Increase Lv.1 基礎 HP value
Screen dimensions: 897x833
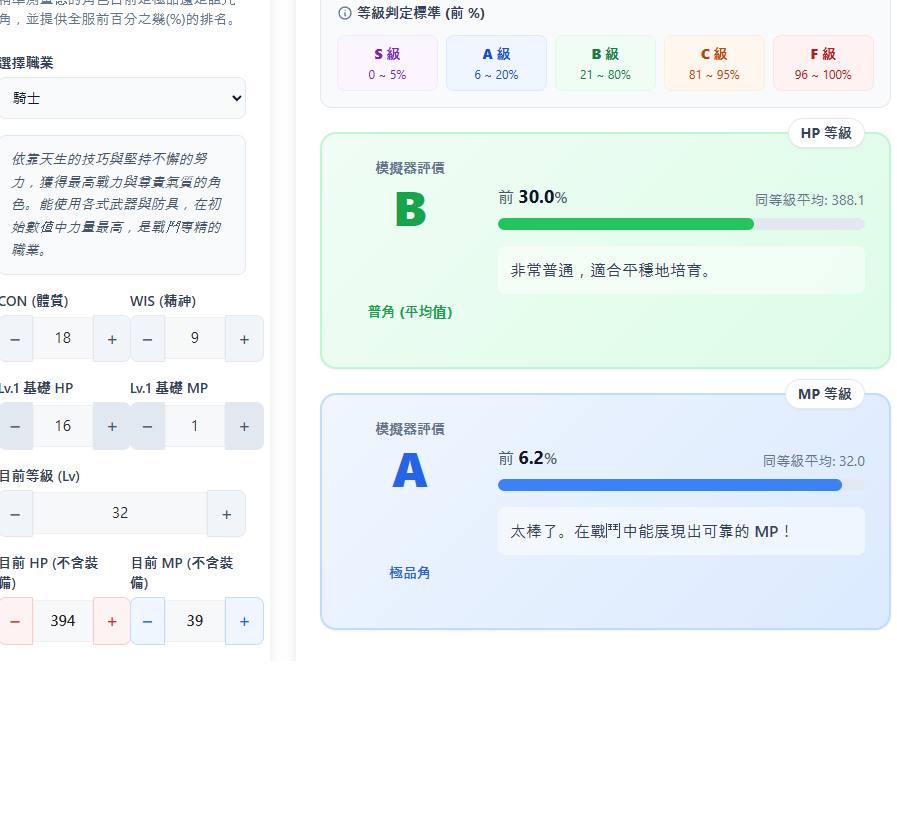111,426
